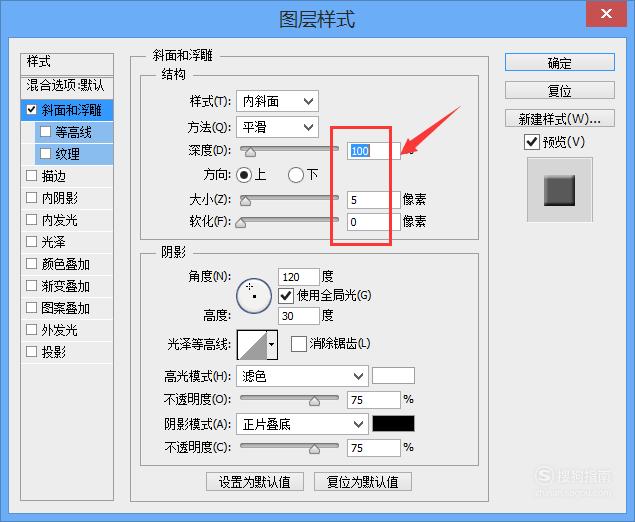Click the 大小 input field with 5
The image size is (635, 522).
[x=373, y=200]
